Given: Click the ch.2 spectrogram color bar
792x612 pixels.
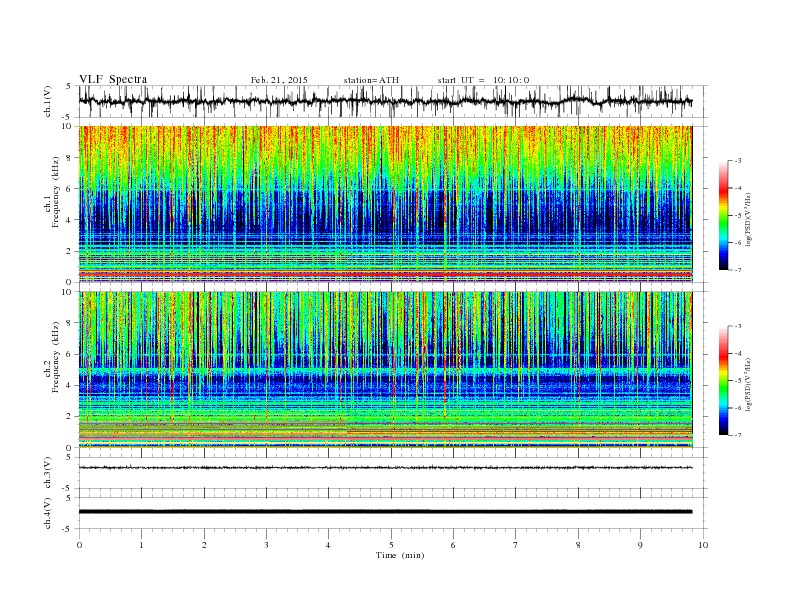Looking at the screenshot, I should (x=723, y=380).
